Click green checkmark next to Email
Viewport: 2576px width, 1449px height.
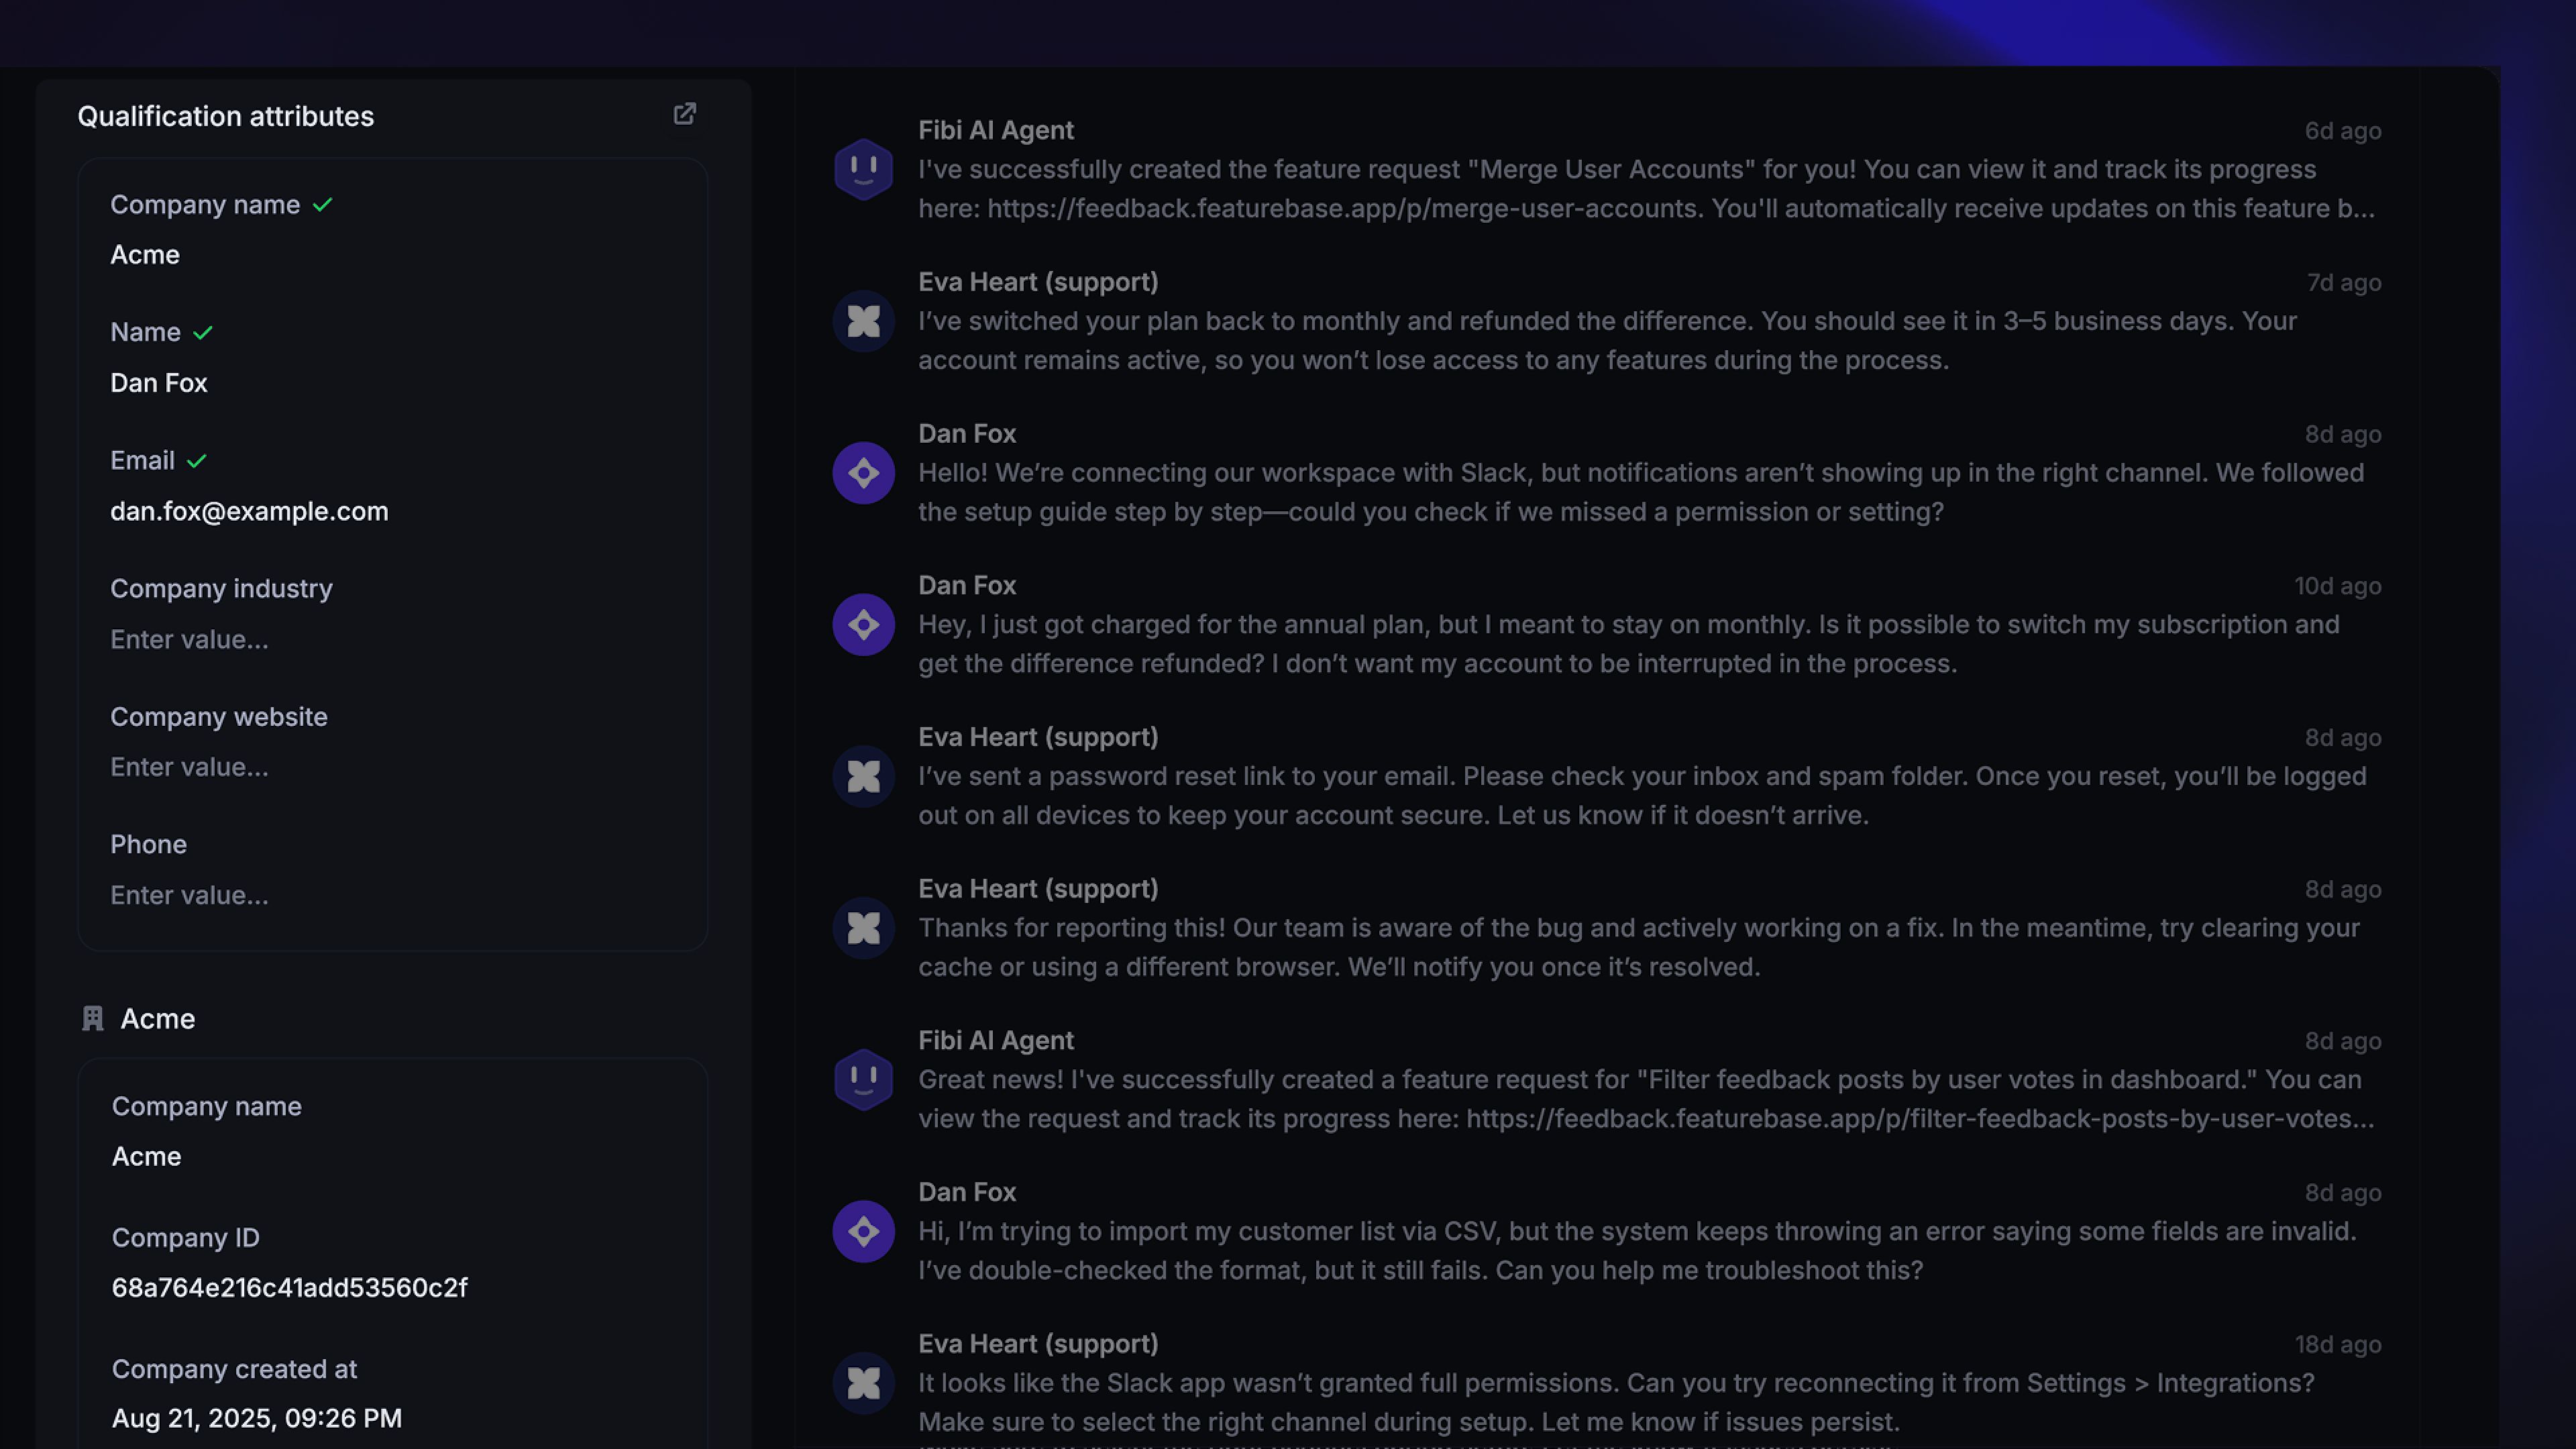(x=197, y=461)
